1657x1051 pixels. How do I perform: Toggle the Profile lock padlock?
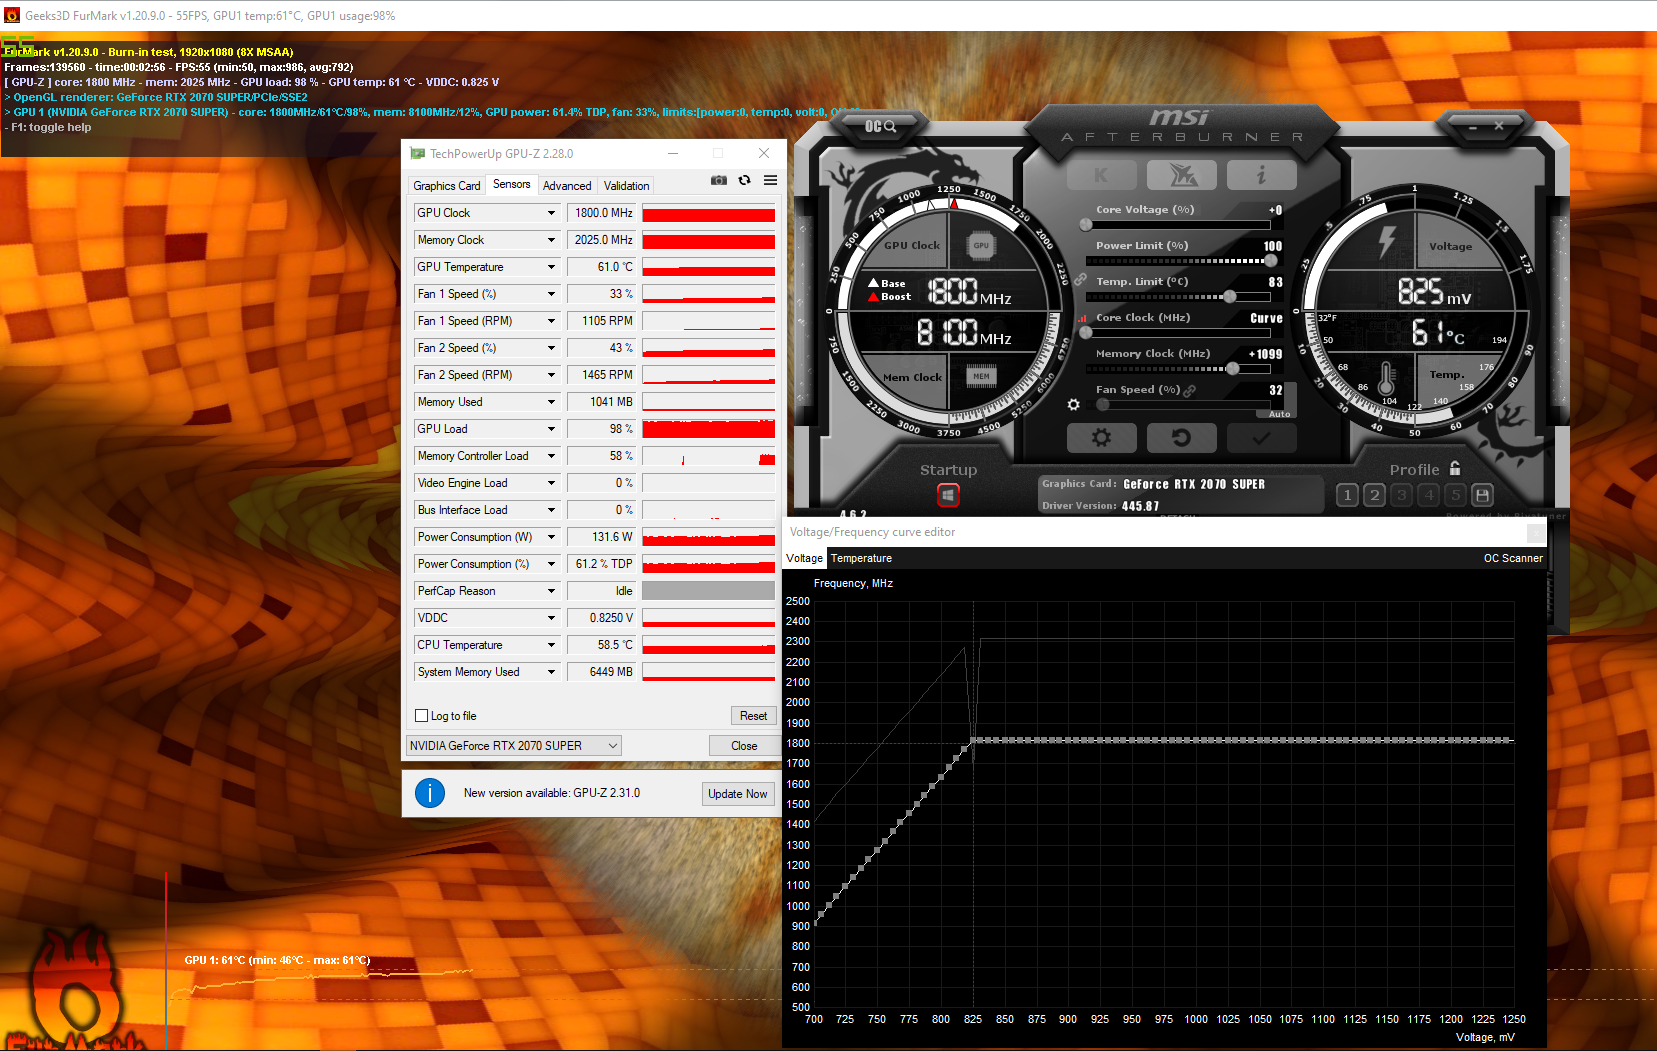(1455, 467)
